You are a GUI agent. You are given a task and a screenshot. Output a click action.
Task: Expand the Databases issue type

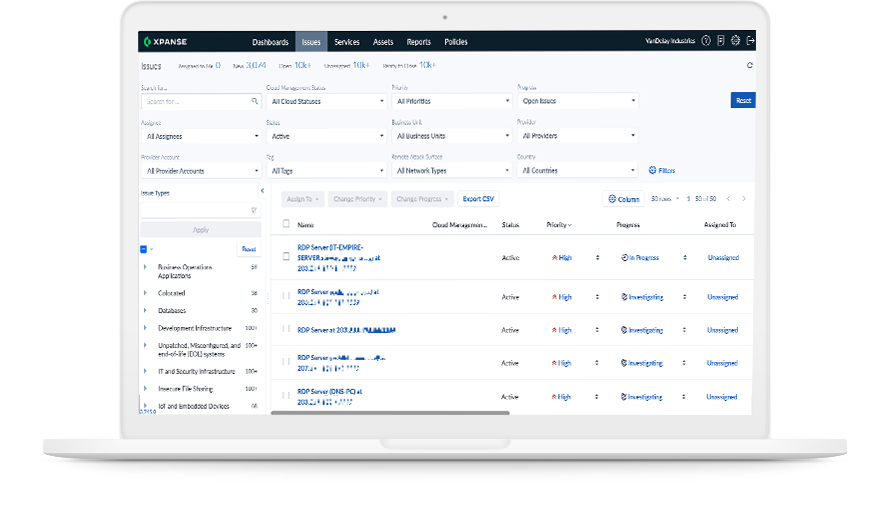(x=145, y=311)
